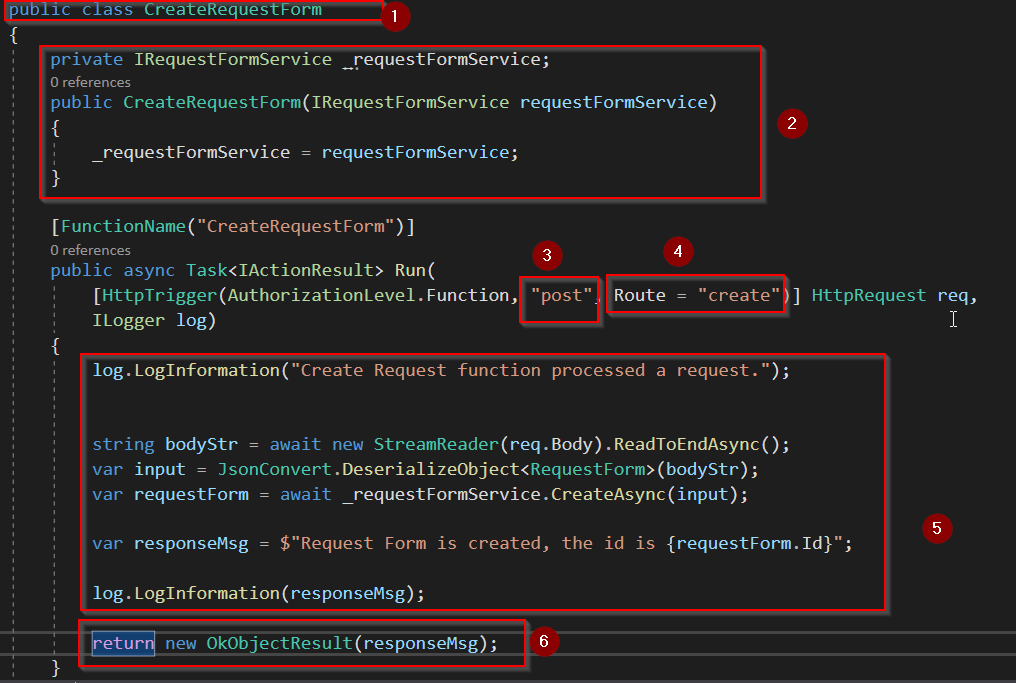The height and width of the screenshot is (683, 1016).
Task: Click await on the StreamReader line
Action: [x=295, y=445]
